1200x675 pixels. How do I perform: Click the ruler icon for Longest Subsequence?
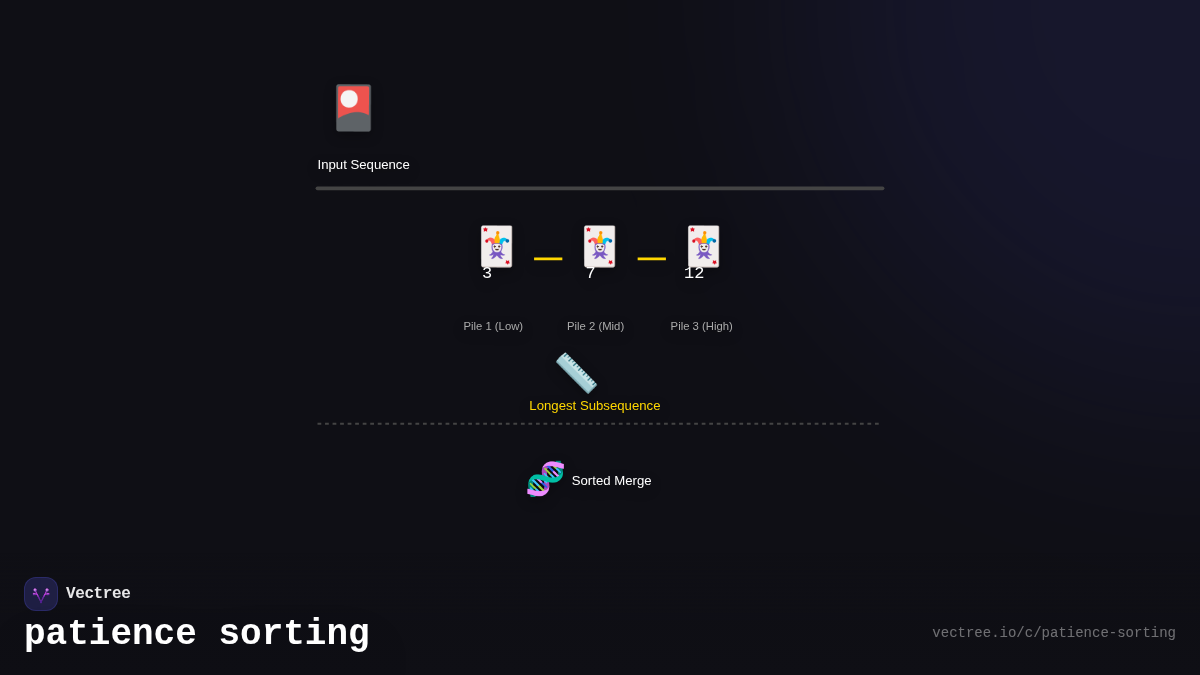pyautogui.click(x=576, y=371)
